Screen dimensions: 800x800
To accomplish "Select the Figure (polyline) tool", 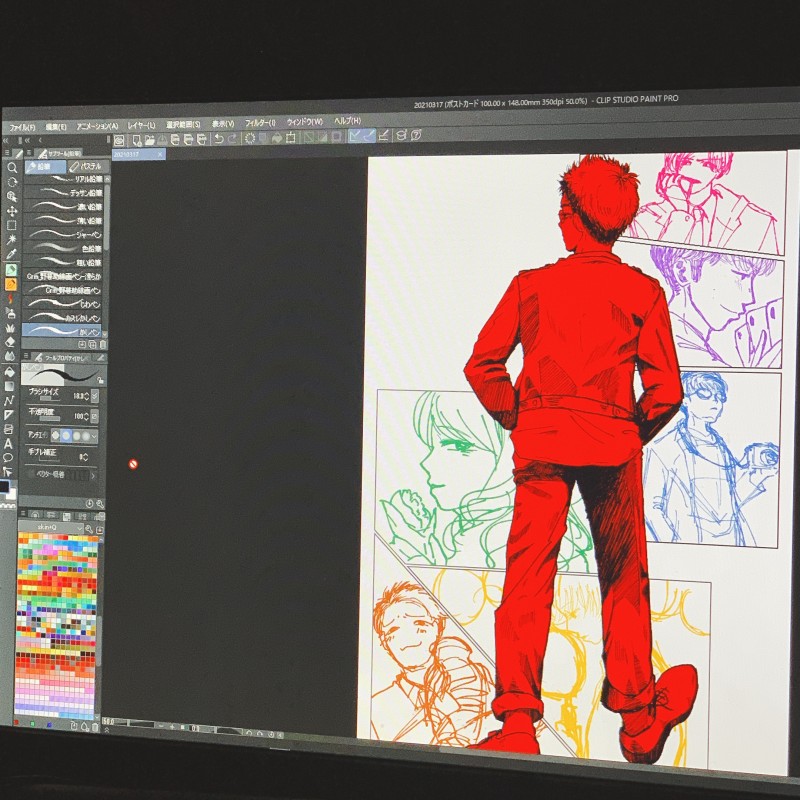I will [x=9, y=401].
